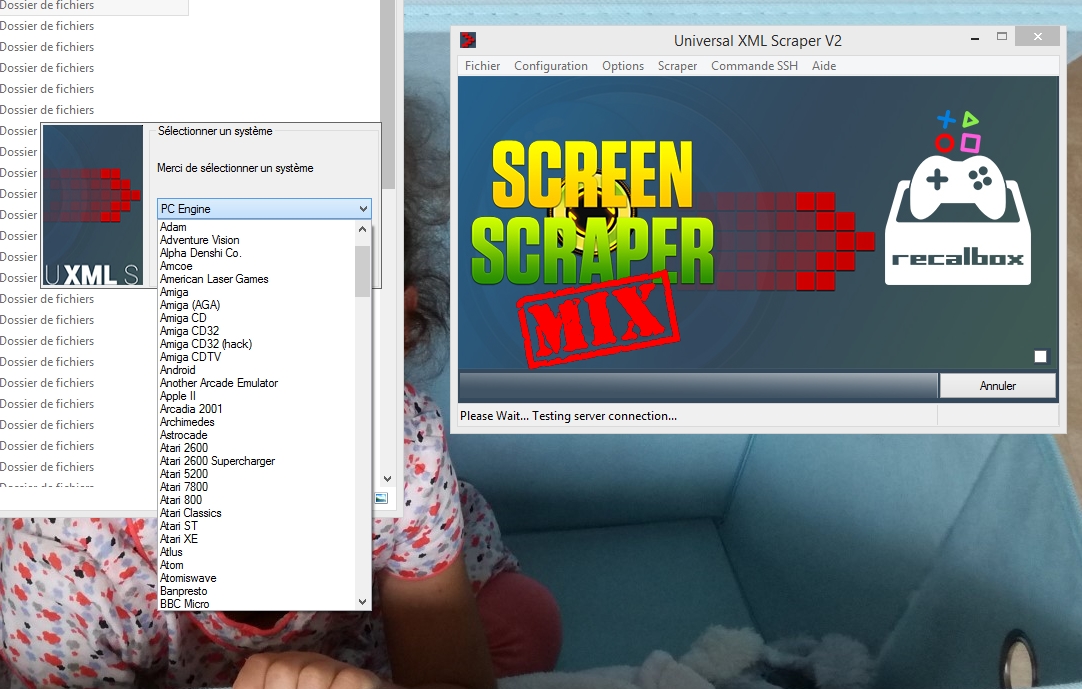1082x689 pixels.
Task: Select Amiga CDTV entry
Action: click(257, 357)
